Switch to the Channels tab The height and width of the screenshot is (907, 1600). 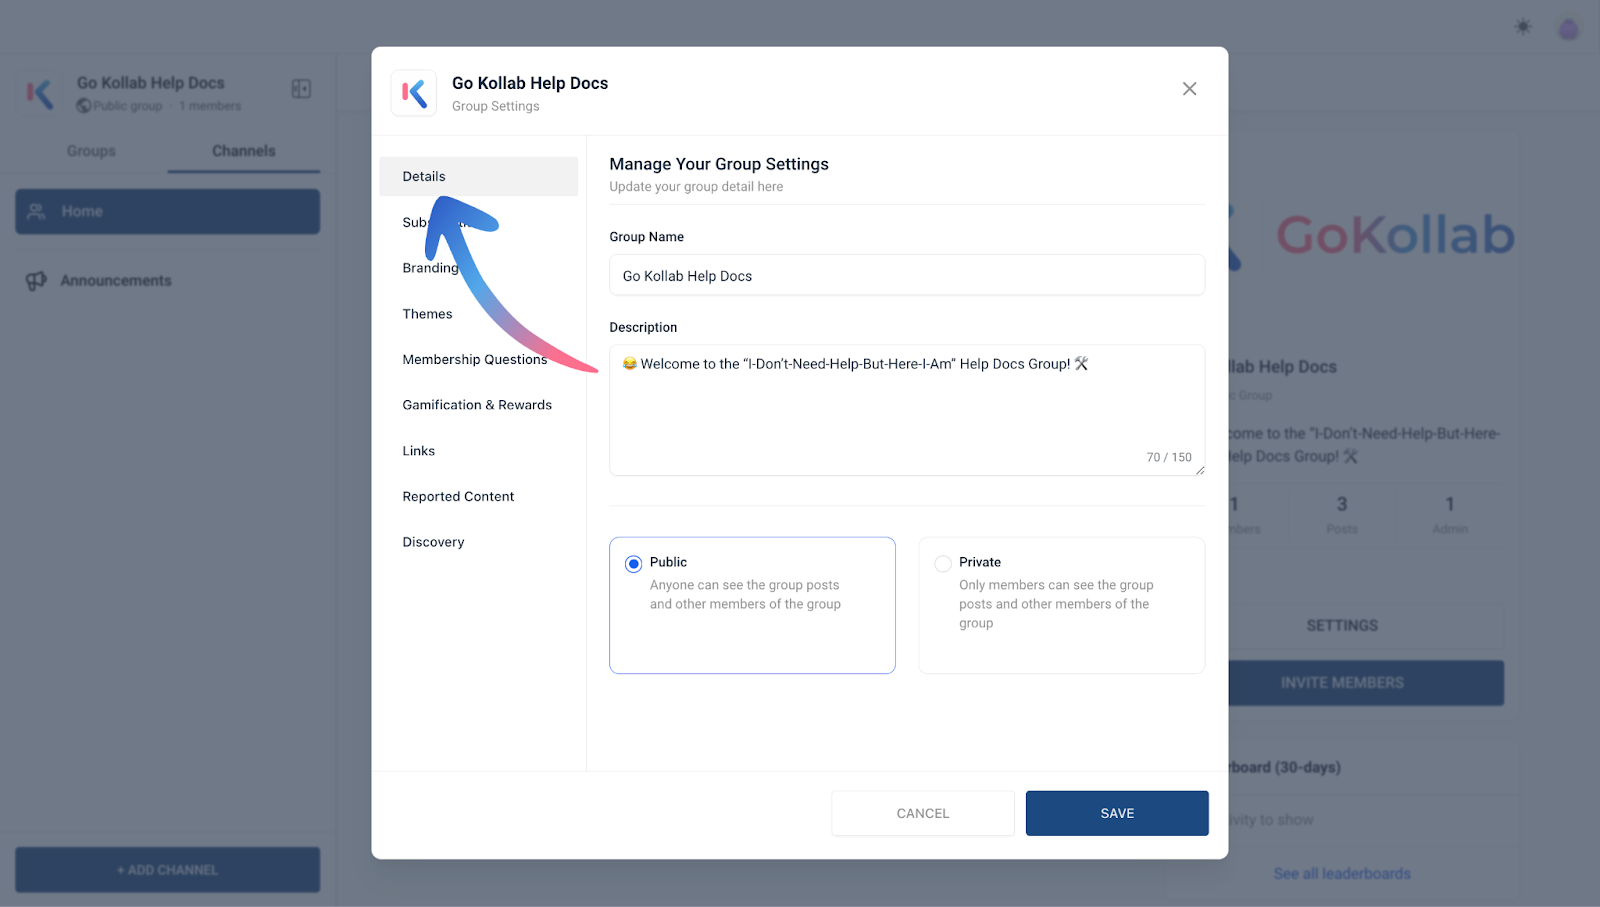tap(244, 151)
